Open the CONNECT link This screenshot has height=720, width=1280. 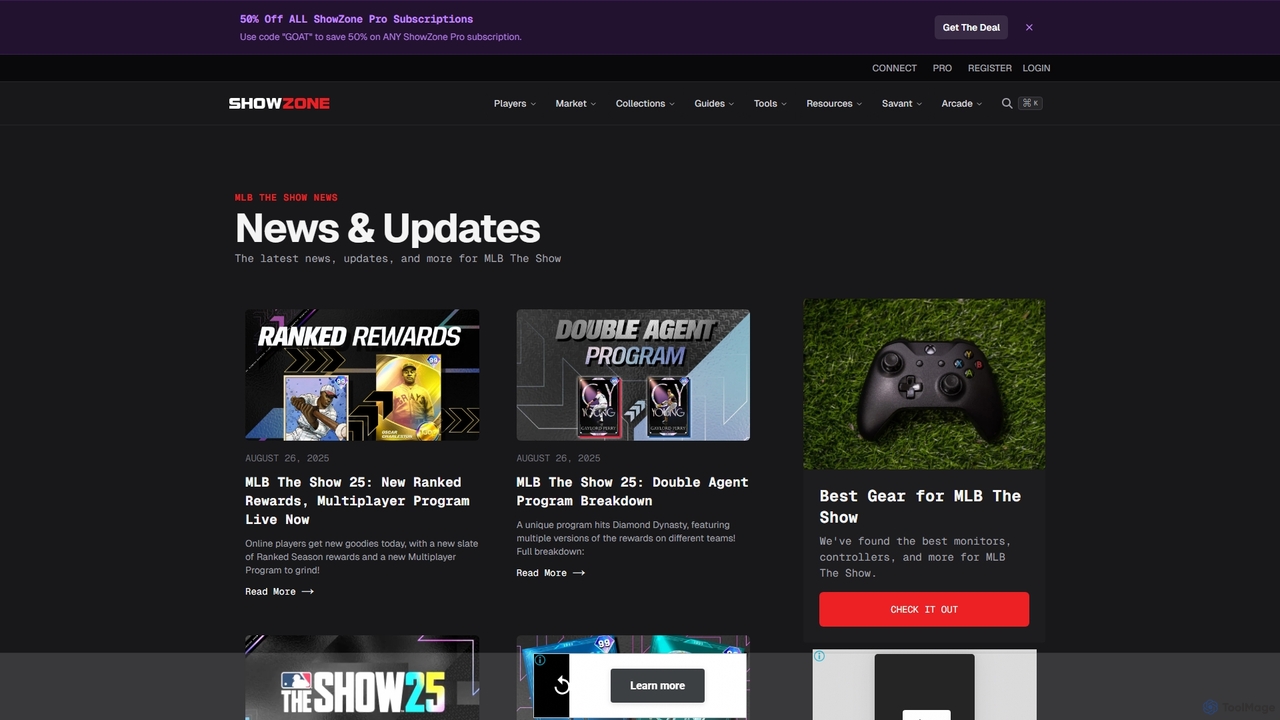[x=894, y=68]
